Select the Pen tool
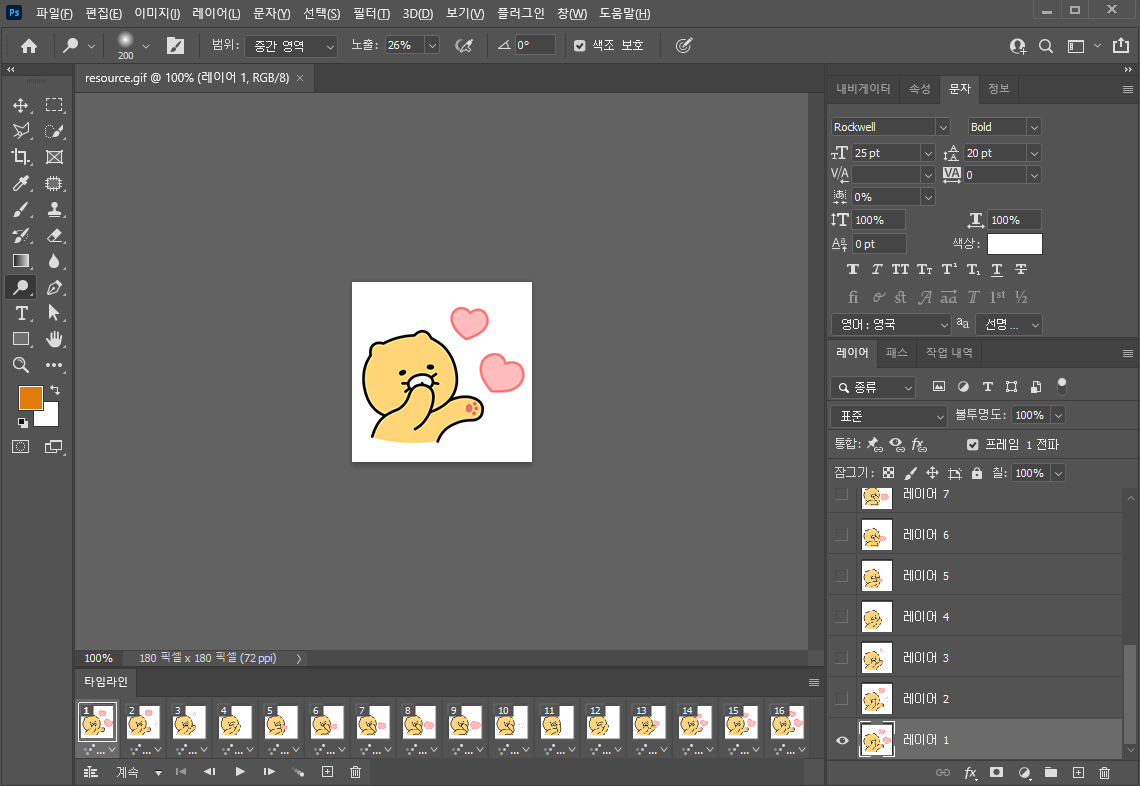Screen dimensions: 1140x786 tap(54, 287)
